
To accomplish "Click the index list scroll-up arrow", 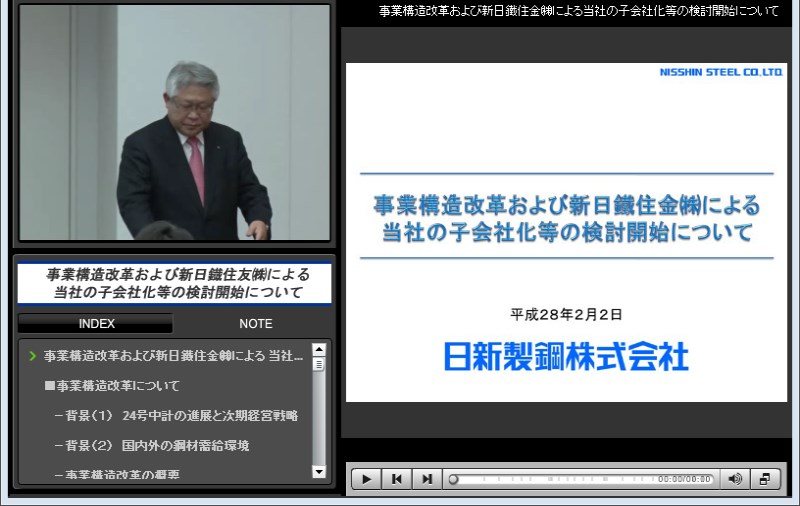I will (x=319, y=350).
